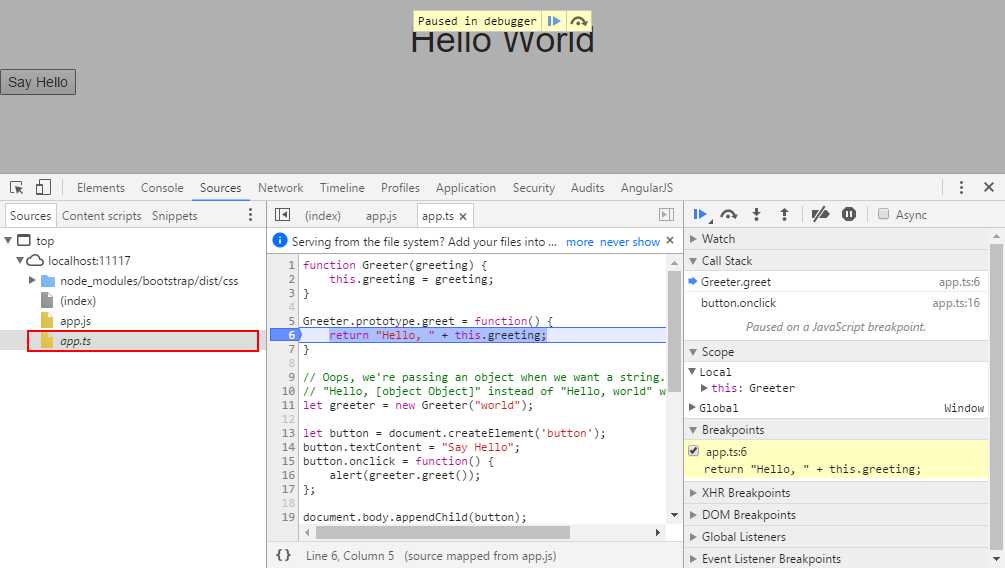Collapse the localhost:11117 tree node

point(20,260)
